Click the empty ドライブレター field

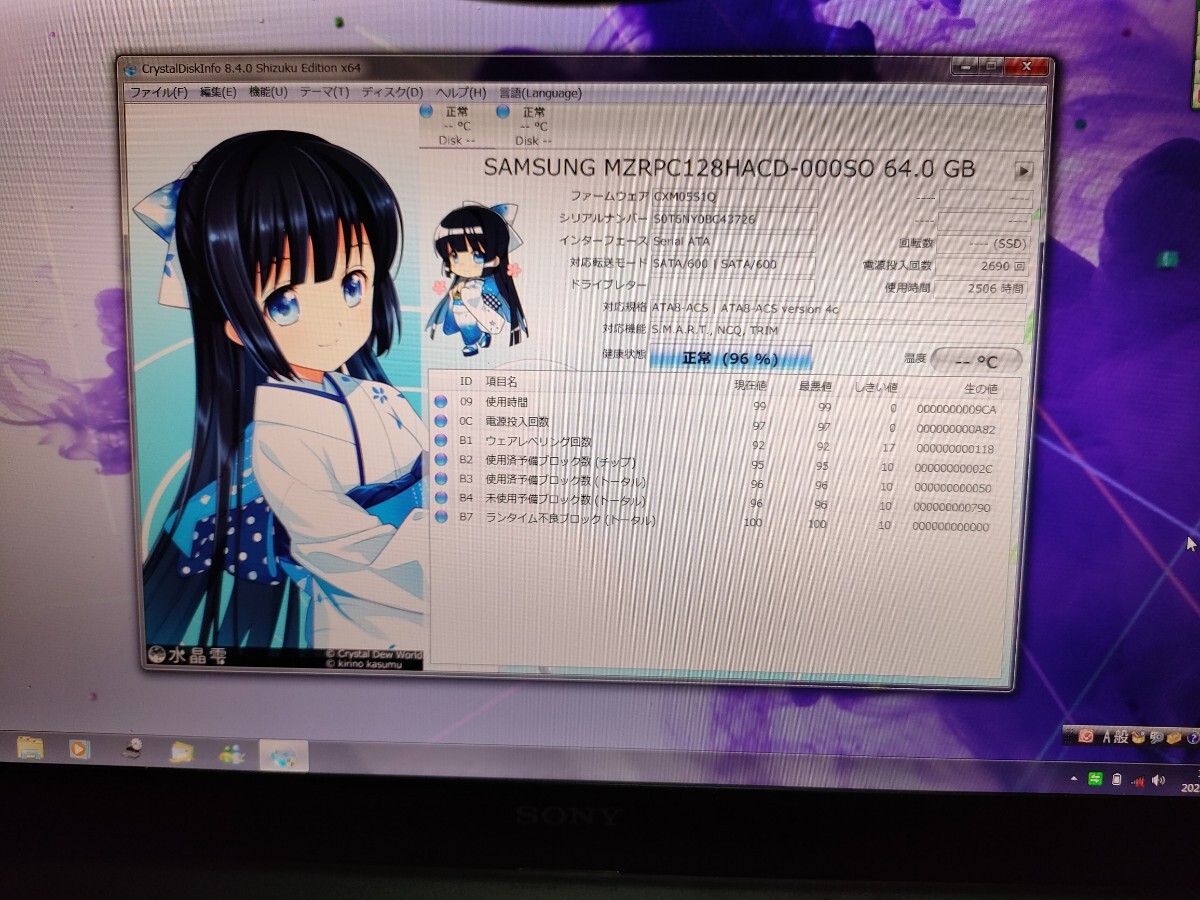(733, 286)
